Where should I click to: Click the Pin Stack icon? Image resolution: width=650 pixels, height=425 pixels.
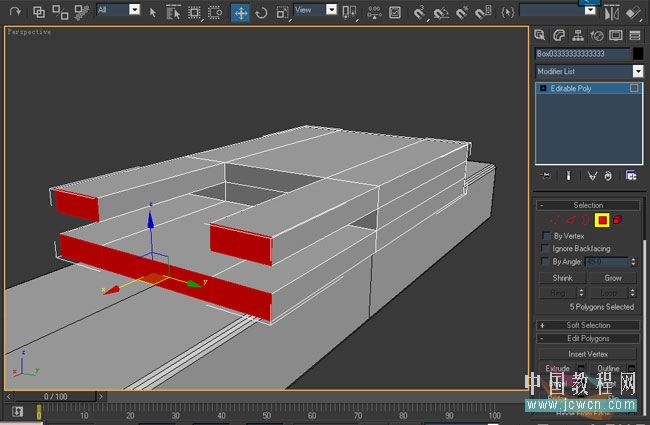point(546,176)
